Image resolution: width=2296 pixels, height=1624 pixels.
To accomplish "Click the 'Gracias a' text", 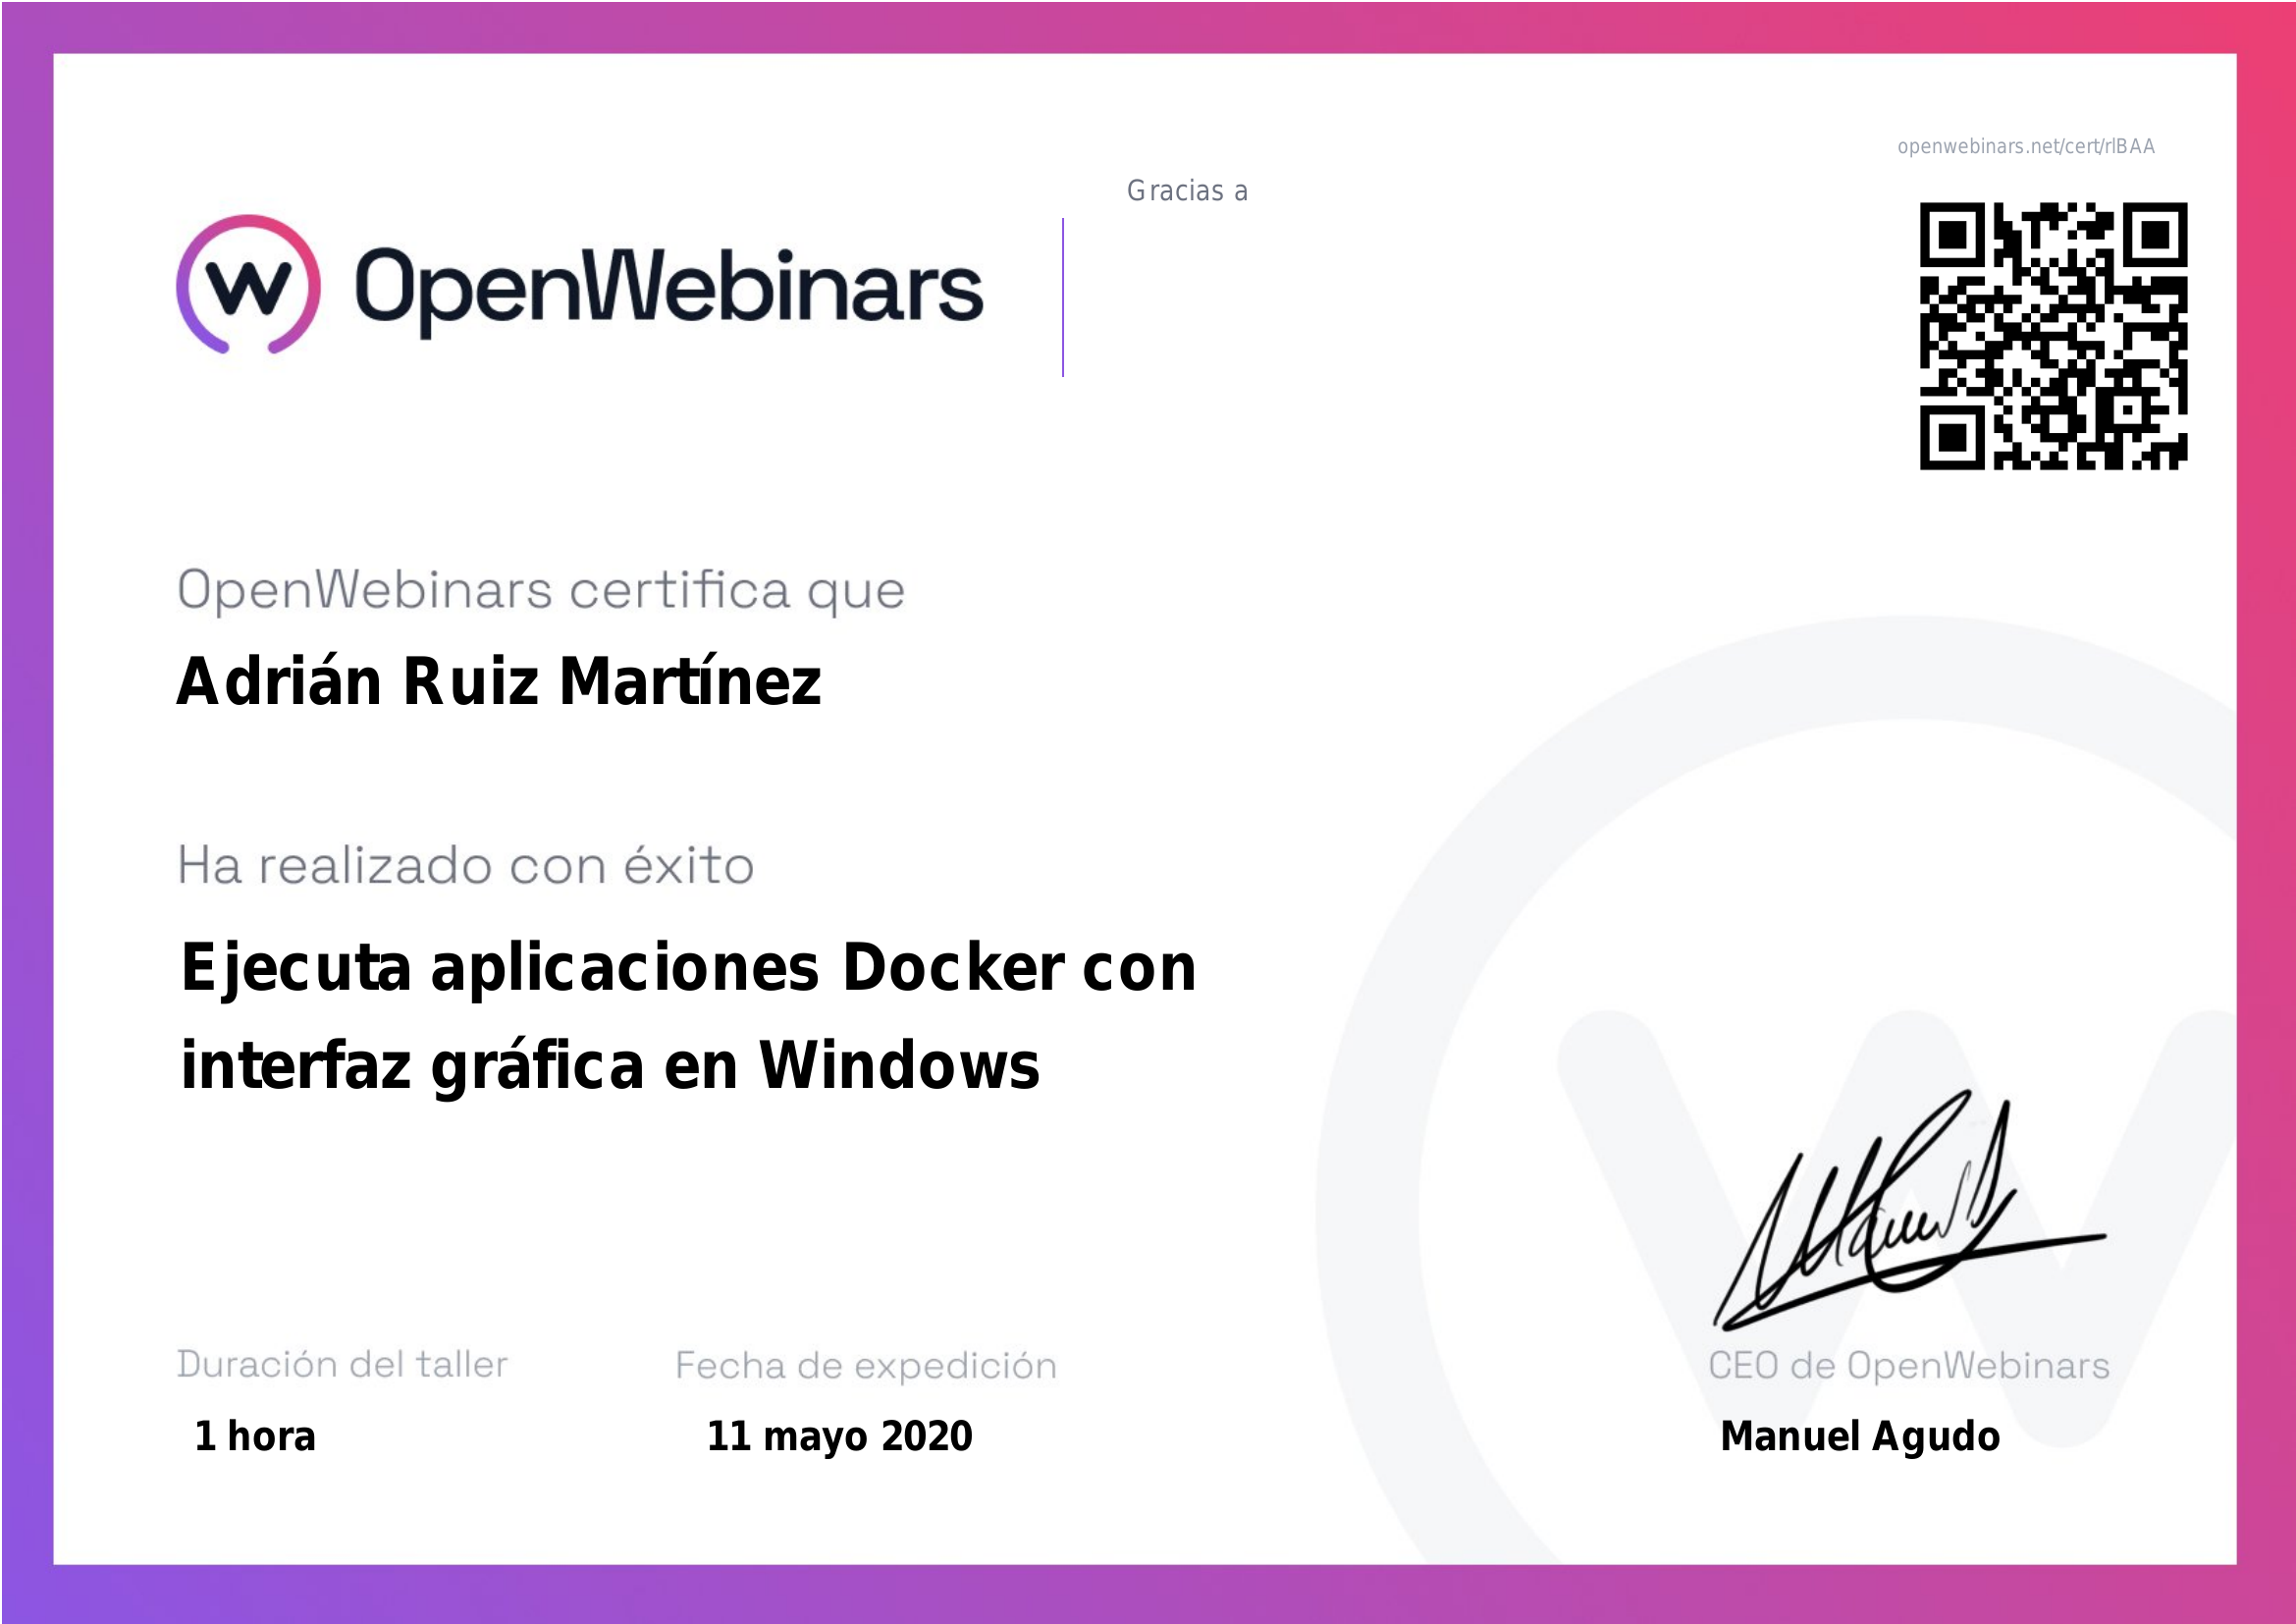I will 1187,191.
